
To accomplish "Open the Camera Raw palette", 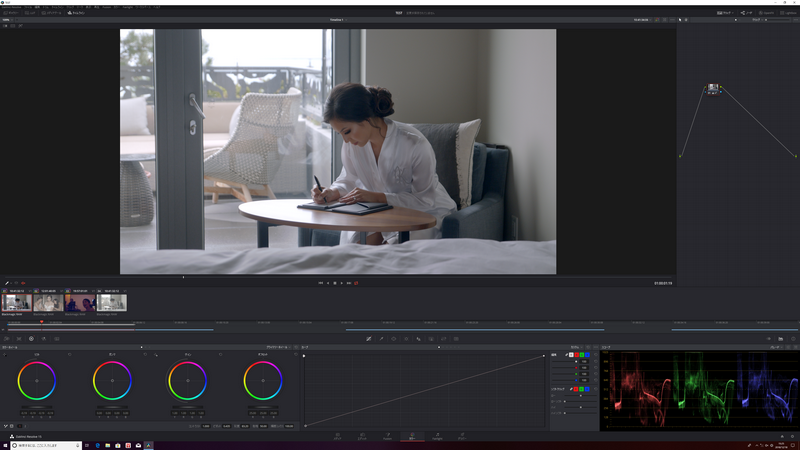I will tap(7, 339).
